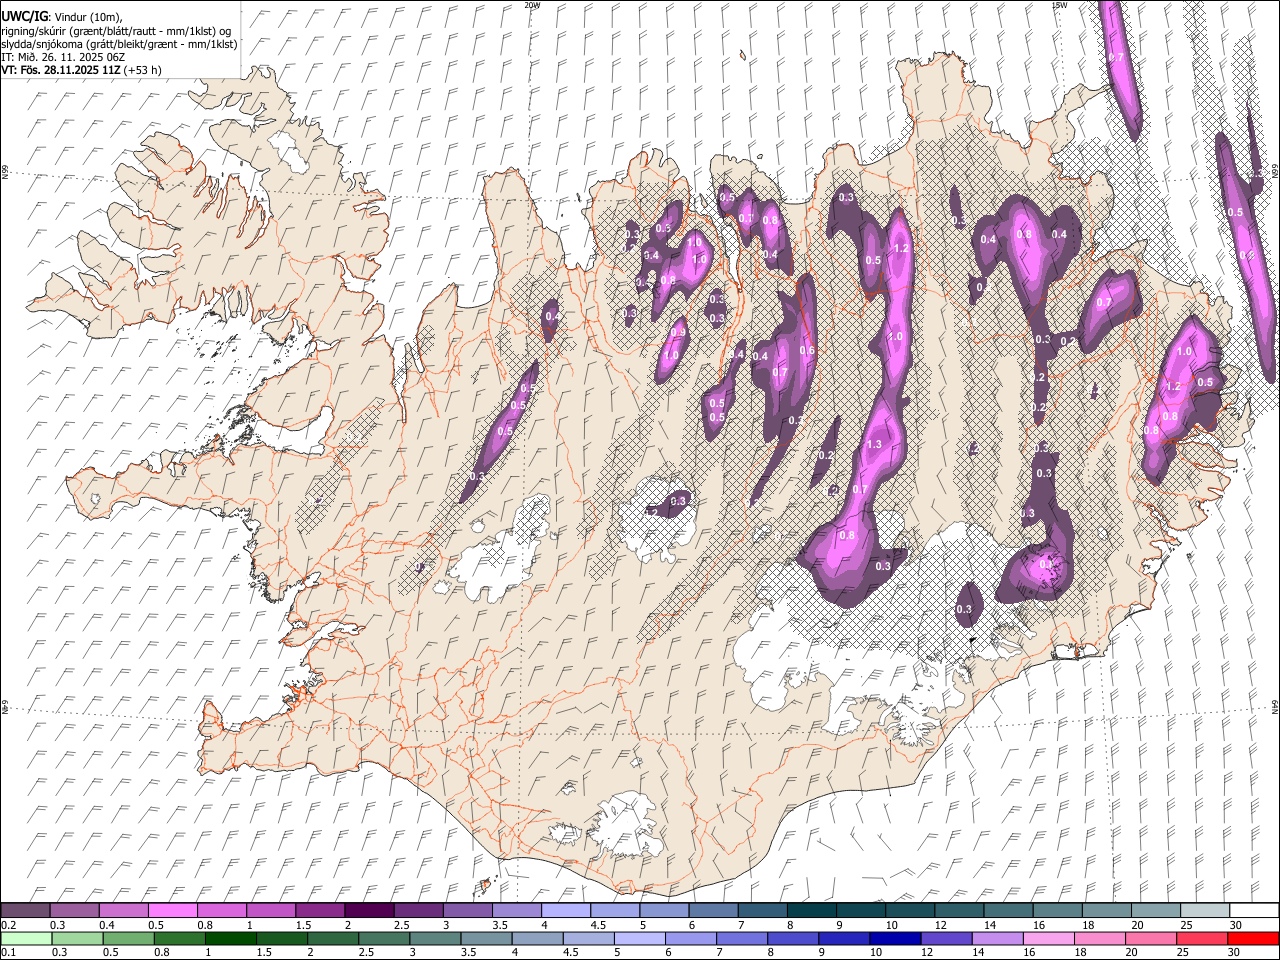The image size is (1280, 960).
Task: Click the darkest green swatch between 1 and 1.5
Action: (x=231, y=938)
